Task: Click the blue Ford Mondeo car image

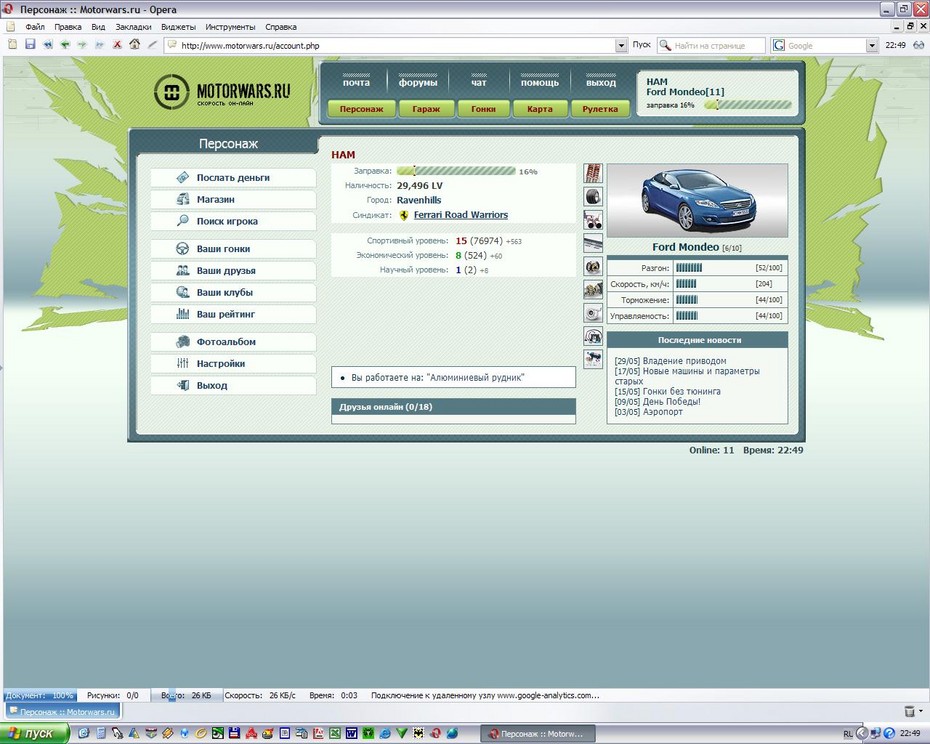Action: tap(698, 199)
